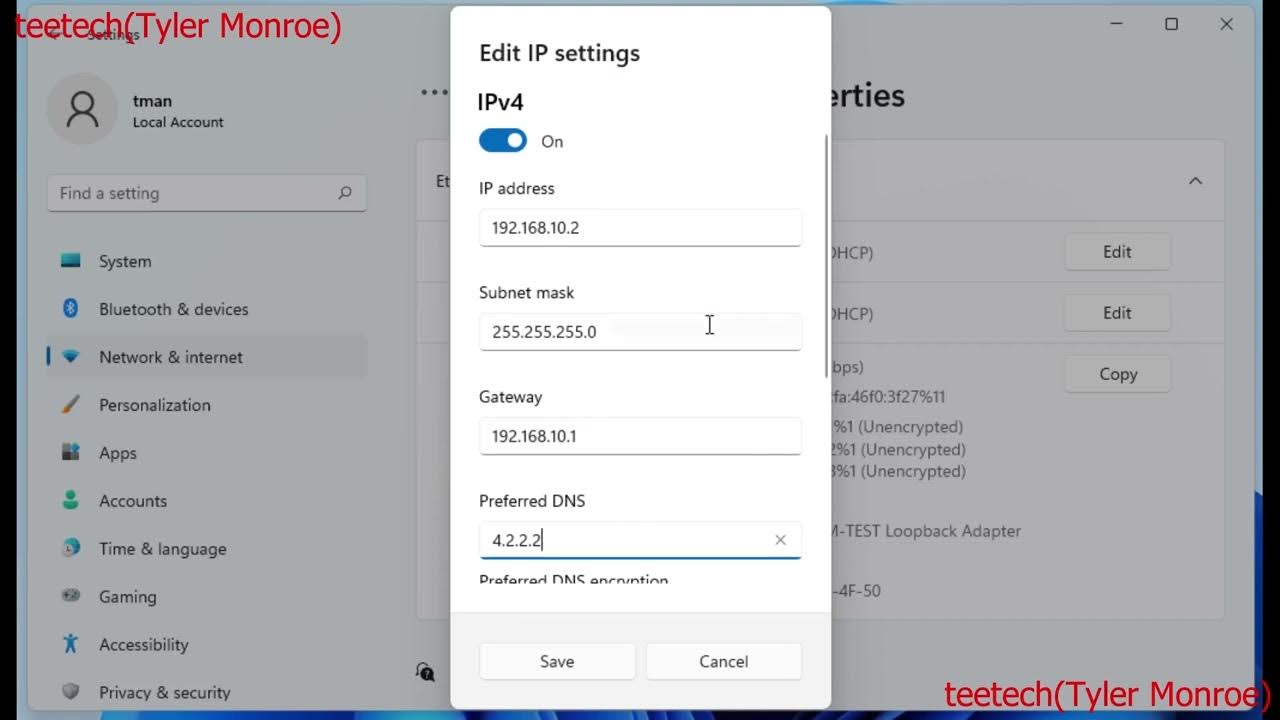1280x720 pixels.
Task: Click the Find a setting search box
Action: tap(206, 193)
